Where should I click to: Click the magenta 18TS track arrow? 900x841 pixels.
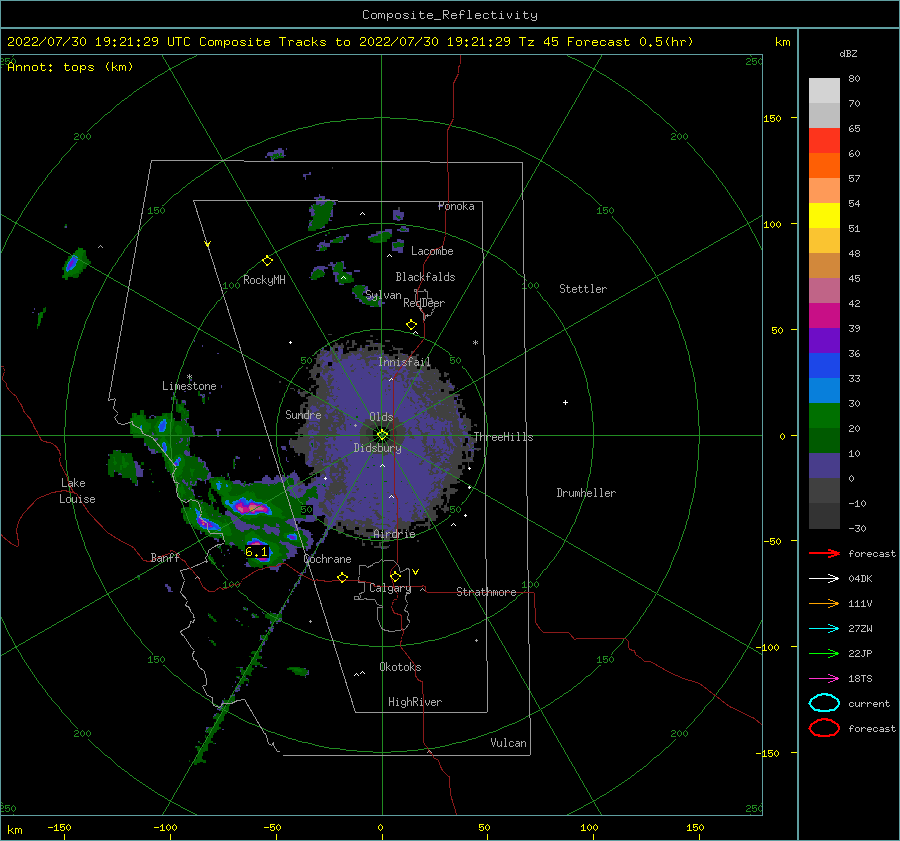pos(824,679)
